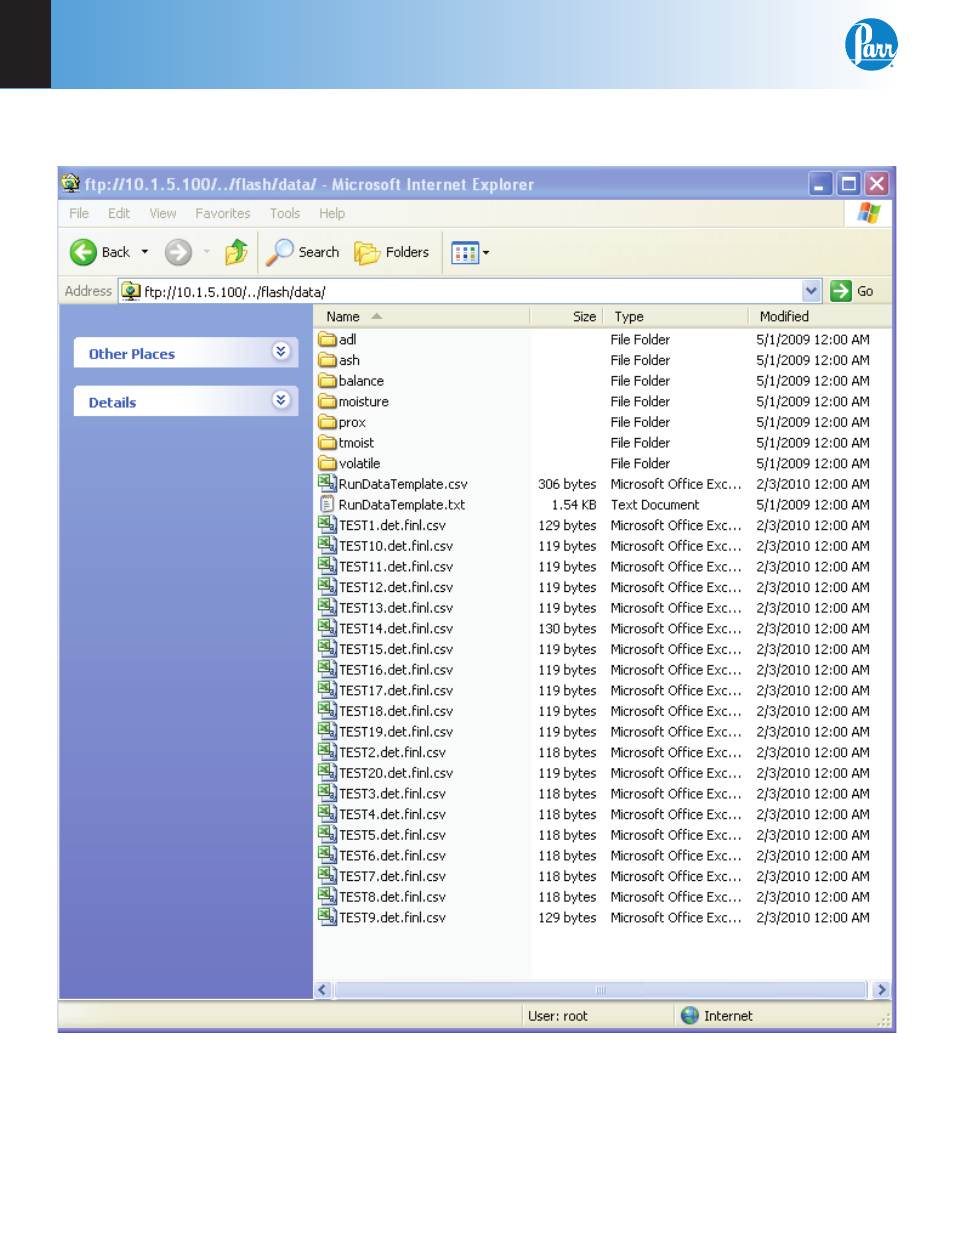Image resolution: width=954 pixels, height=1235 pixels.
Task: Click the TEST20.det.finl.csv file icon
Action: pos(327,772)
